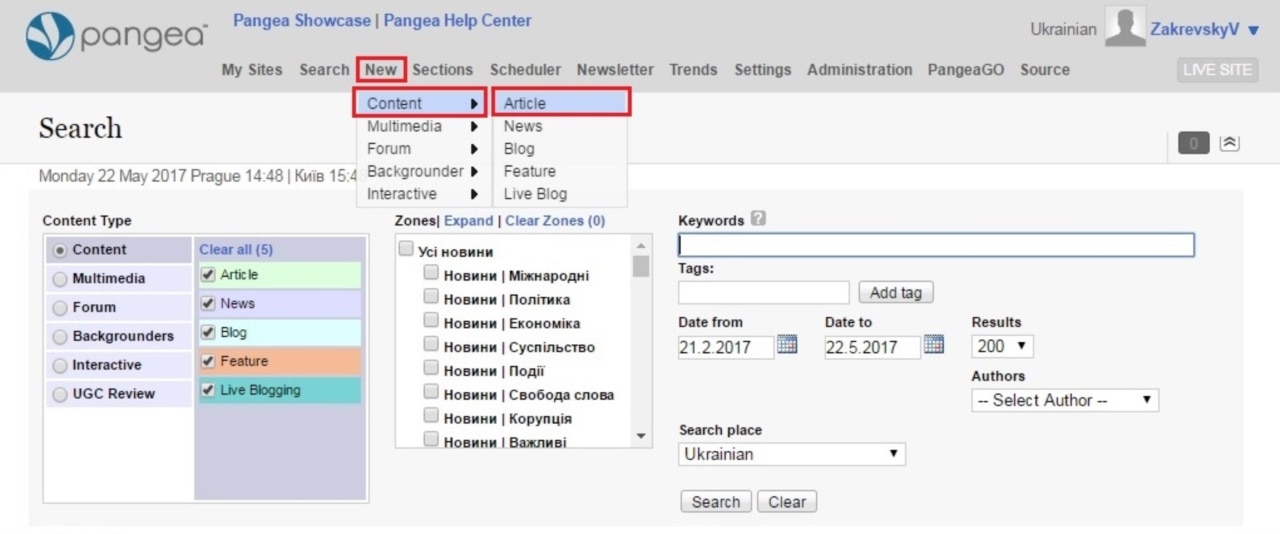Open the Search place dropdown
Image resolution: width=1280 pixels, height=534 pixels.
792,454
